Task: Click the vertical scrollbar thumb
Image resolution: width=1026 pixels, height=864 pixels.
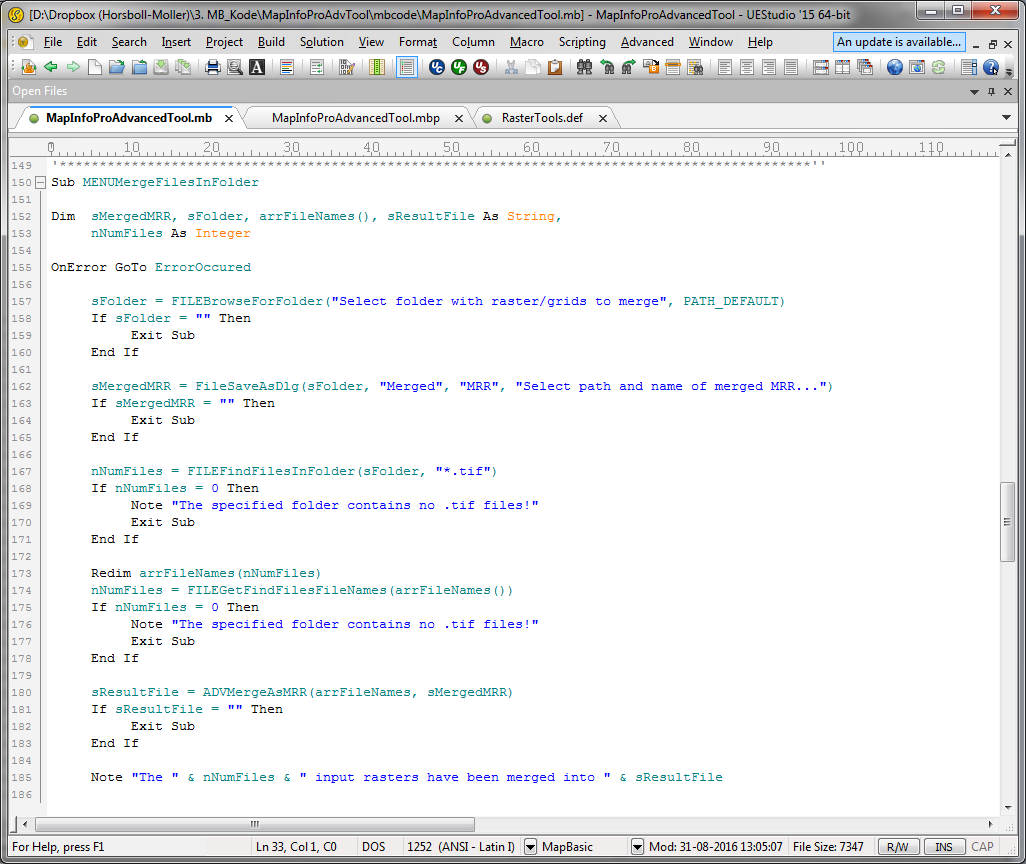Action: pyautogui.click(x=1008, y=522)
